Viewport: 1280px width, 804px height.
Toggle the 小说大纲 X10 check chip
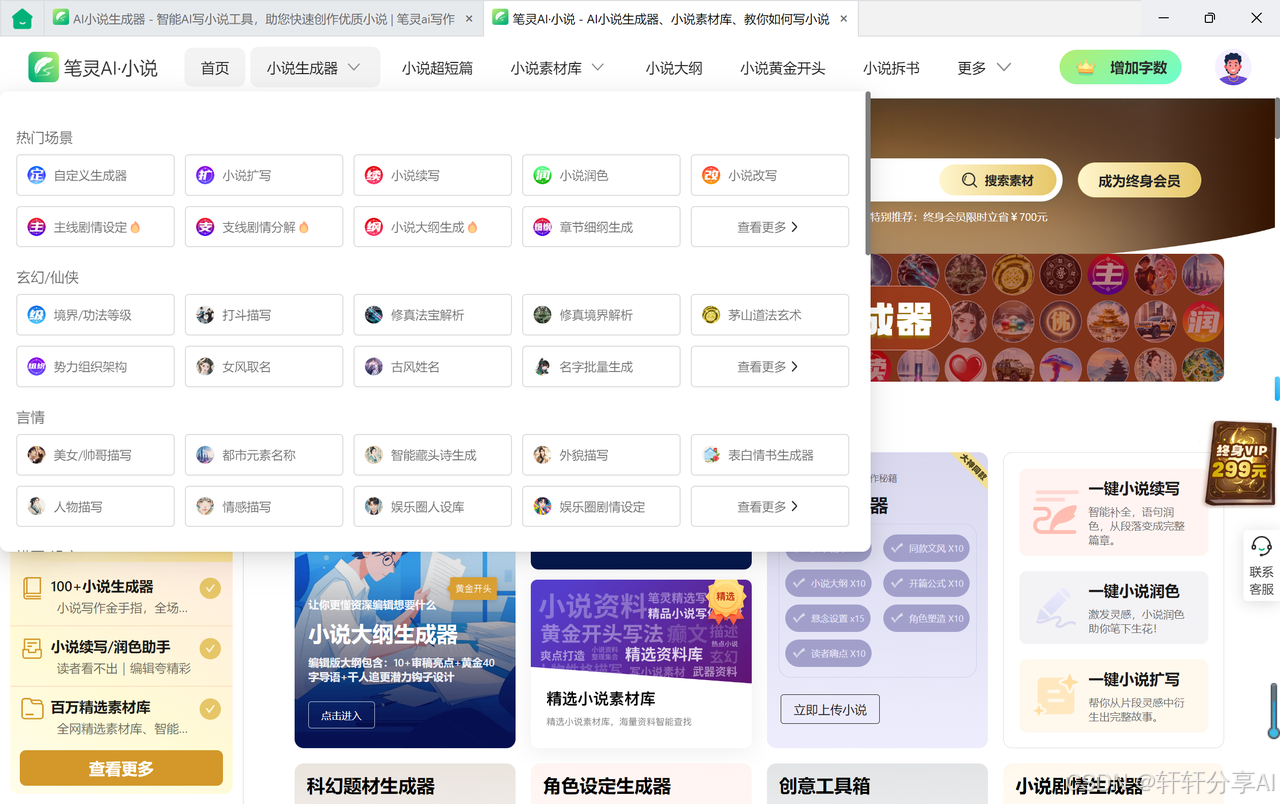[x=827, y=583]
